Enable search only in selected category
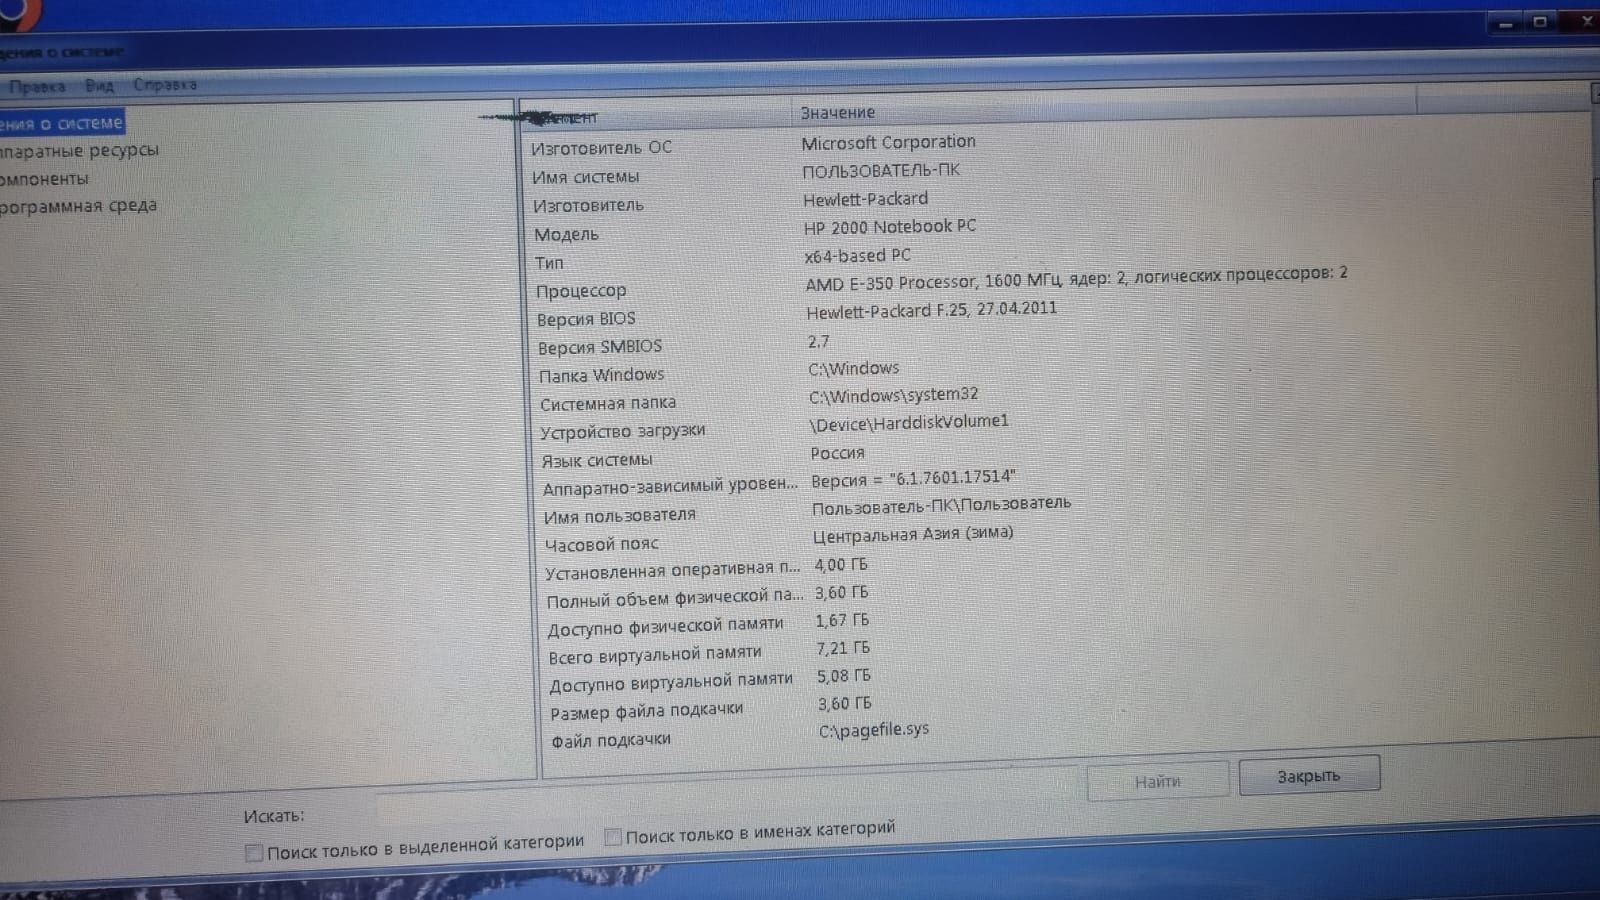This screenshot has height=900, width=1600. (x=254, y=853)
